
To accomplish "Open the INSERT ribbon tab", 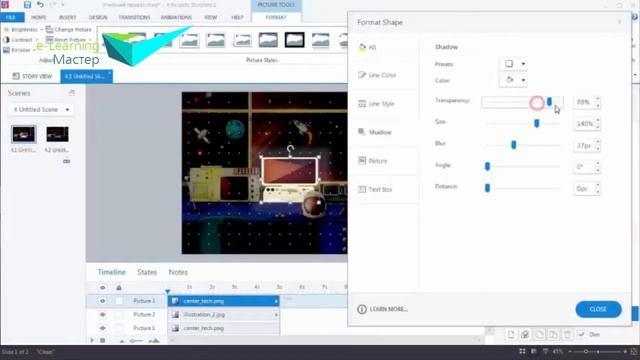I will point(67,17).
